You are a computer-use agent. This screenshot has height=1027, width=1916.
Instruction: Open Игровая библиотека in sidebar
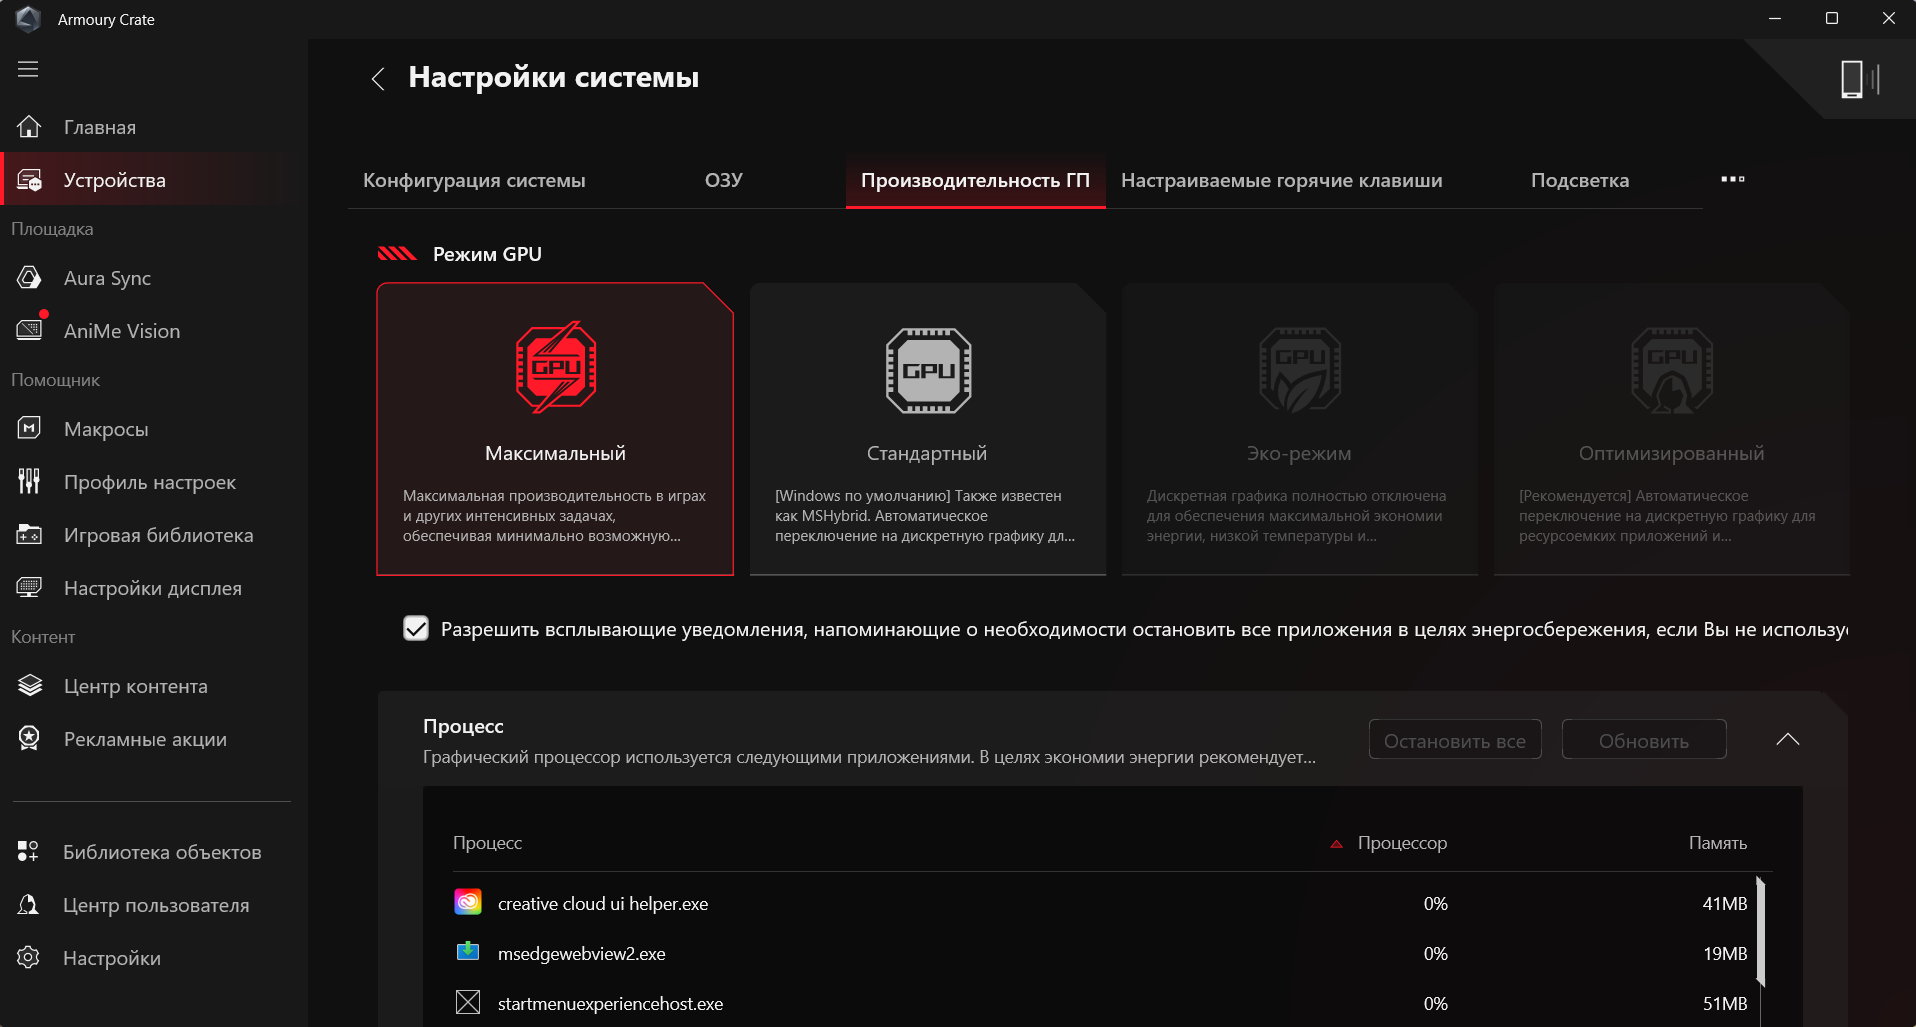158,535
